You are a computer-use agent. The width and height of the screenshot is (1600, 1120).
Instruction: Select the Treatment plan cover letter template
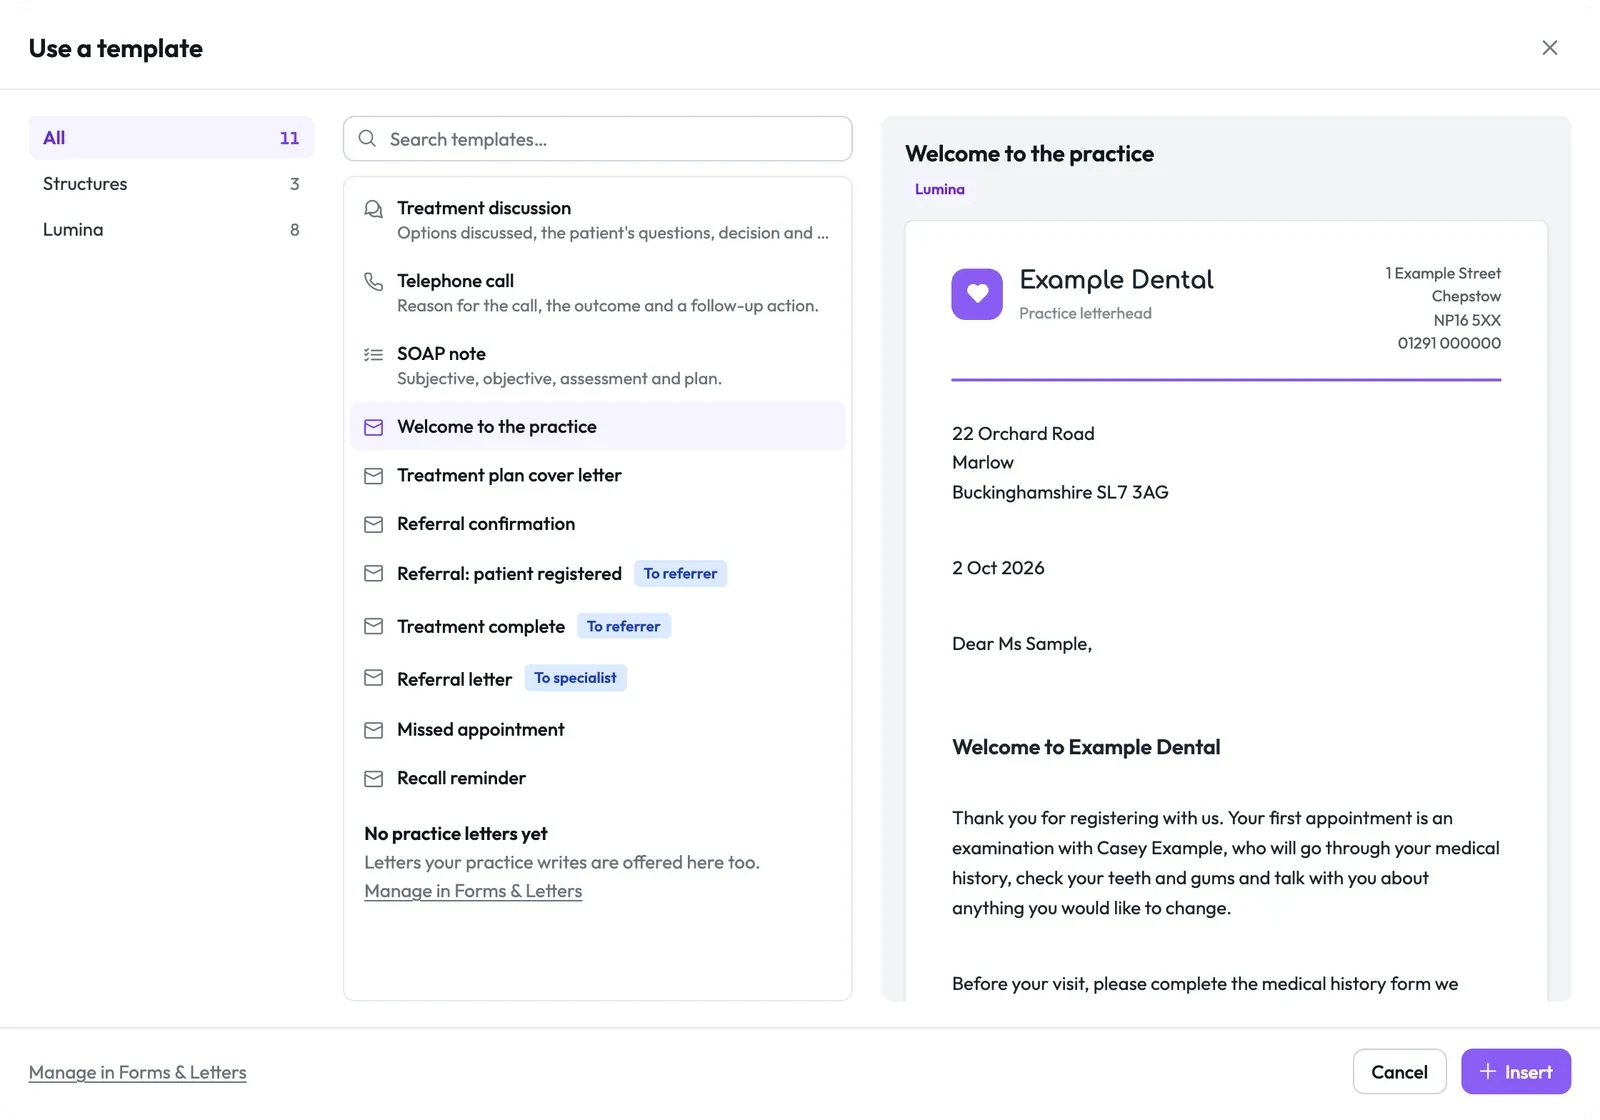pos(598,475)
